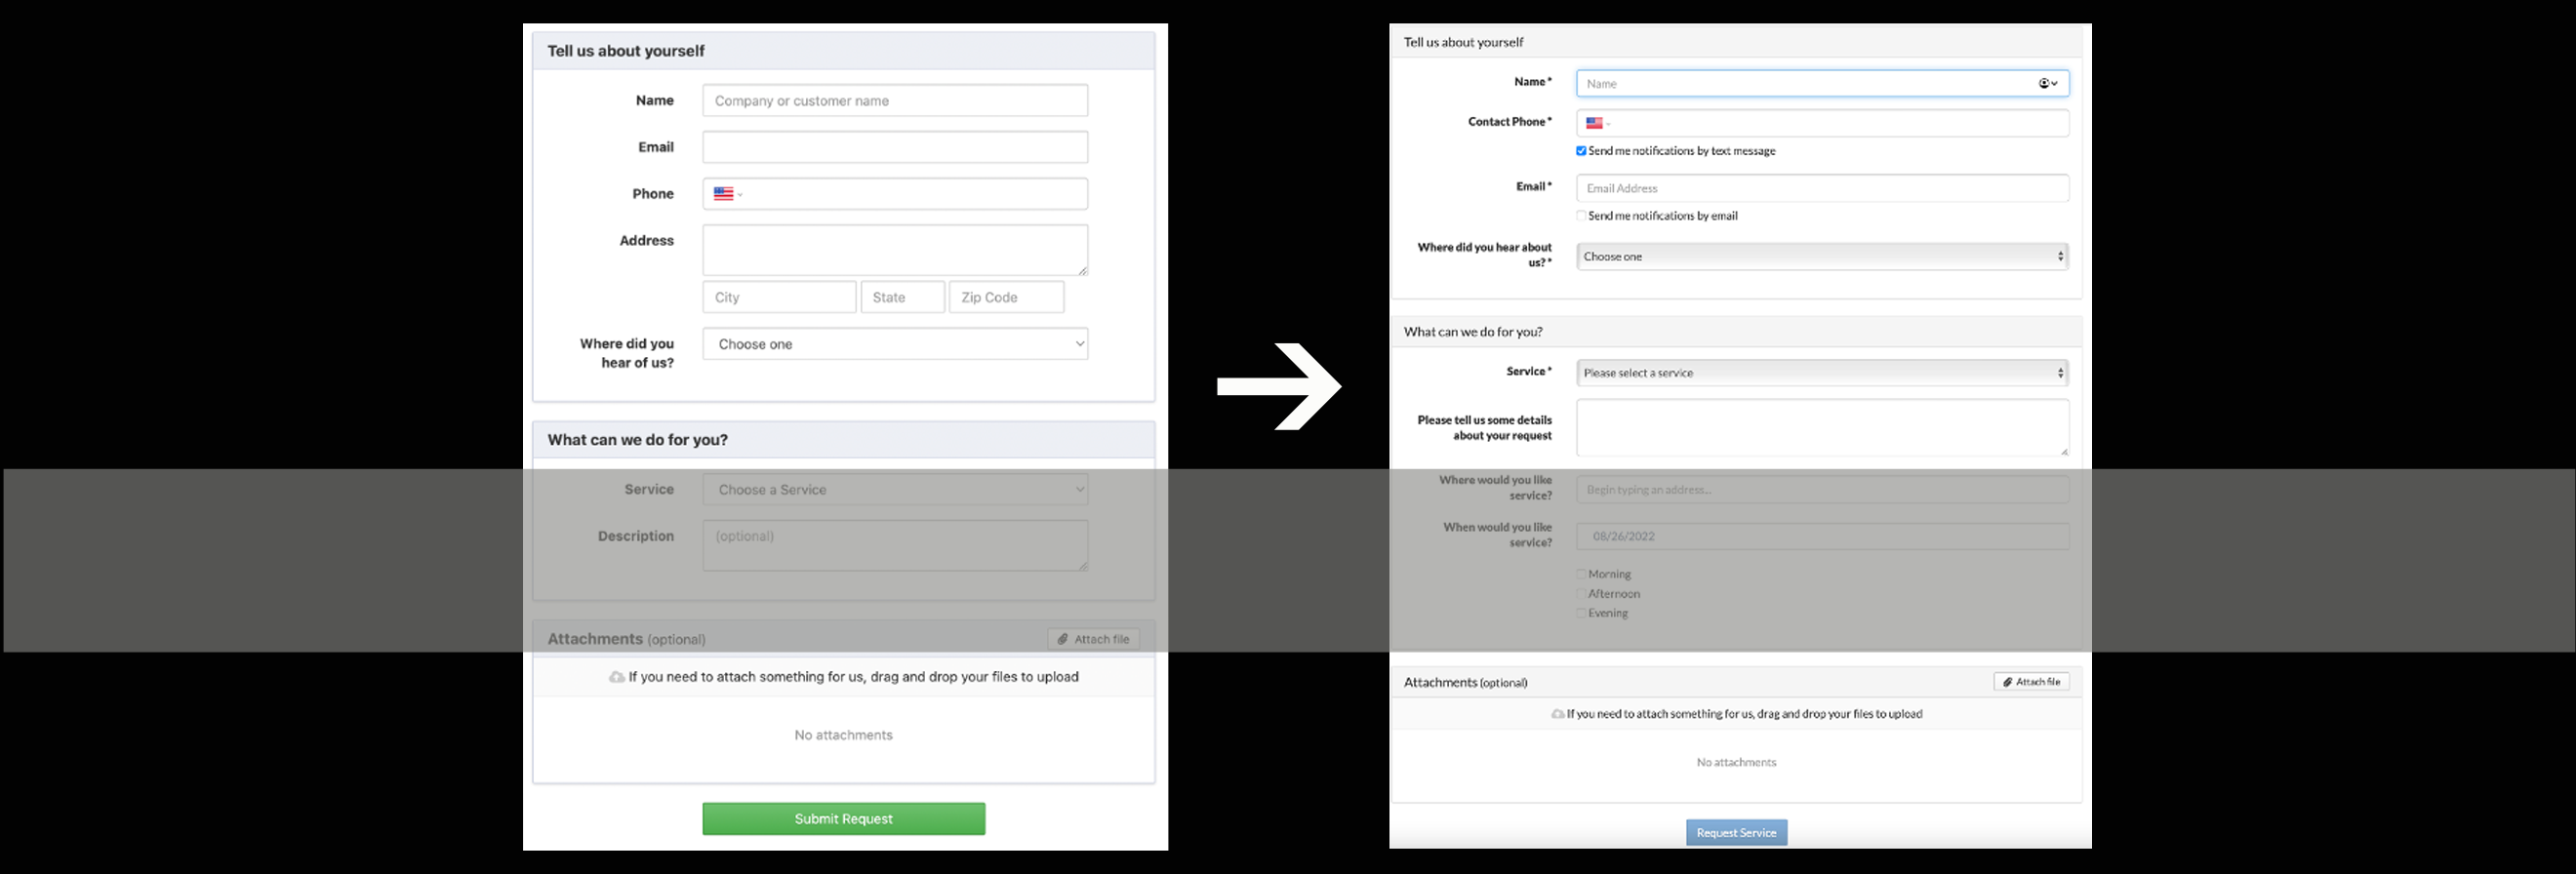
Task: Focus the 'Company or customer name' field
Action: coord(894,101)
